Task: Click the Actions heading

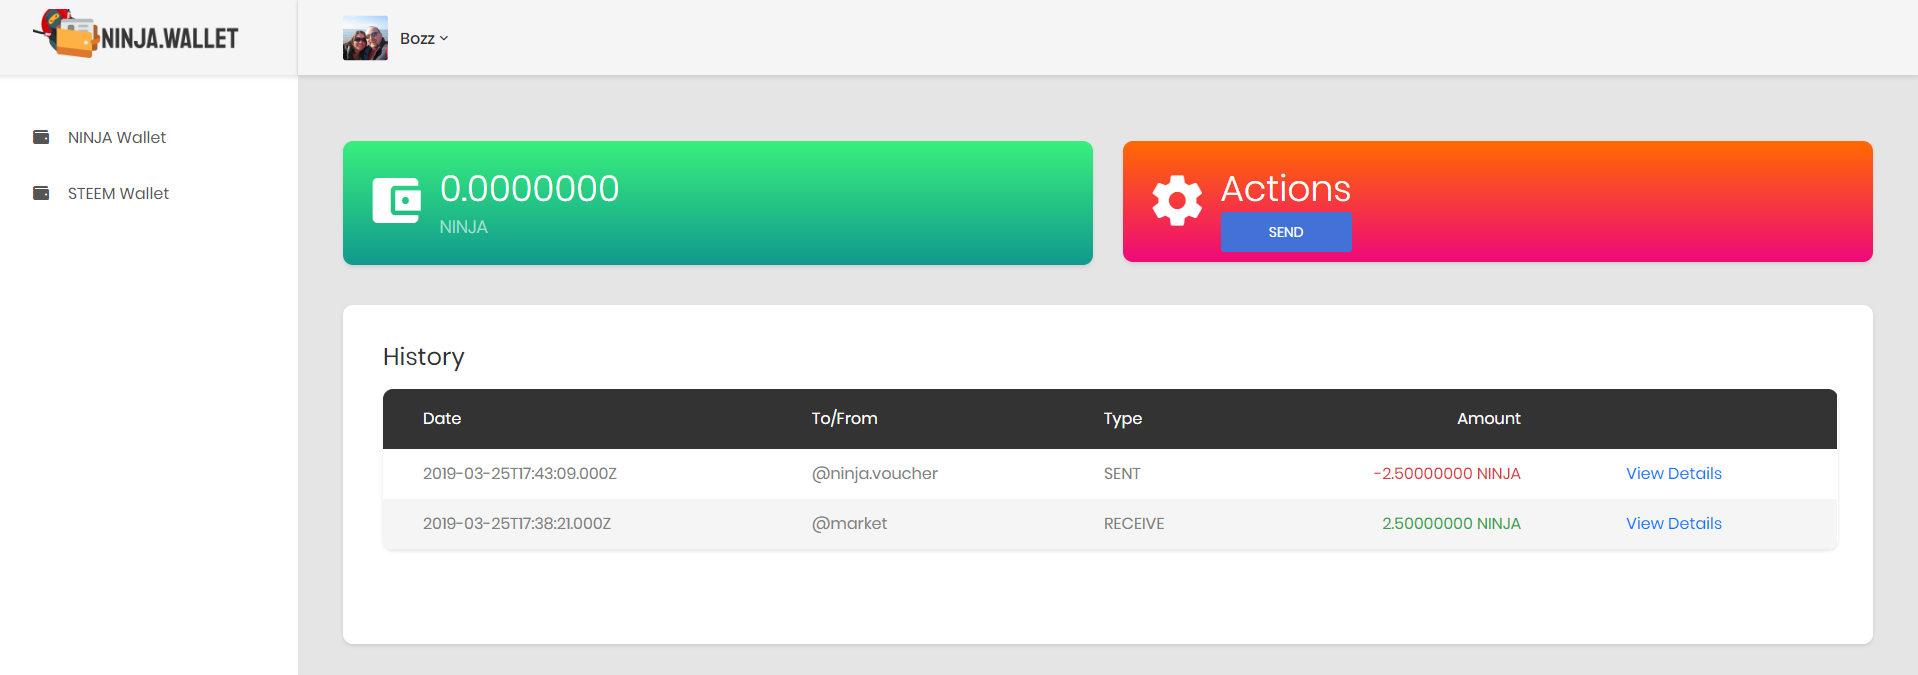Action: pos(1286,188)
